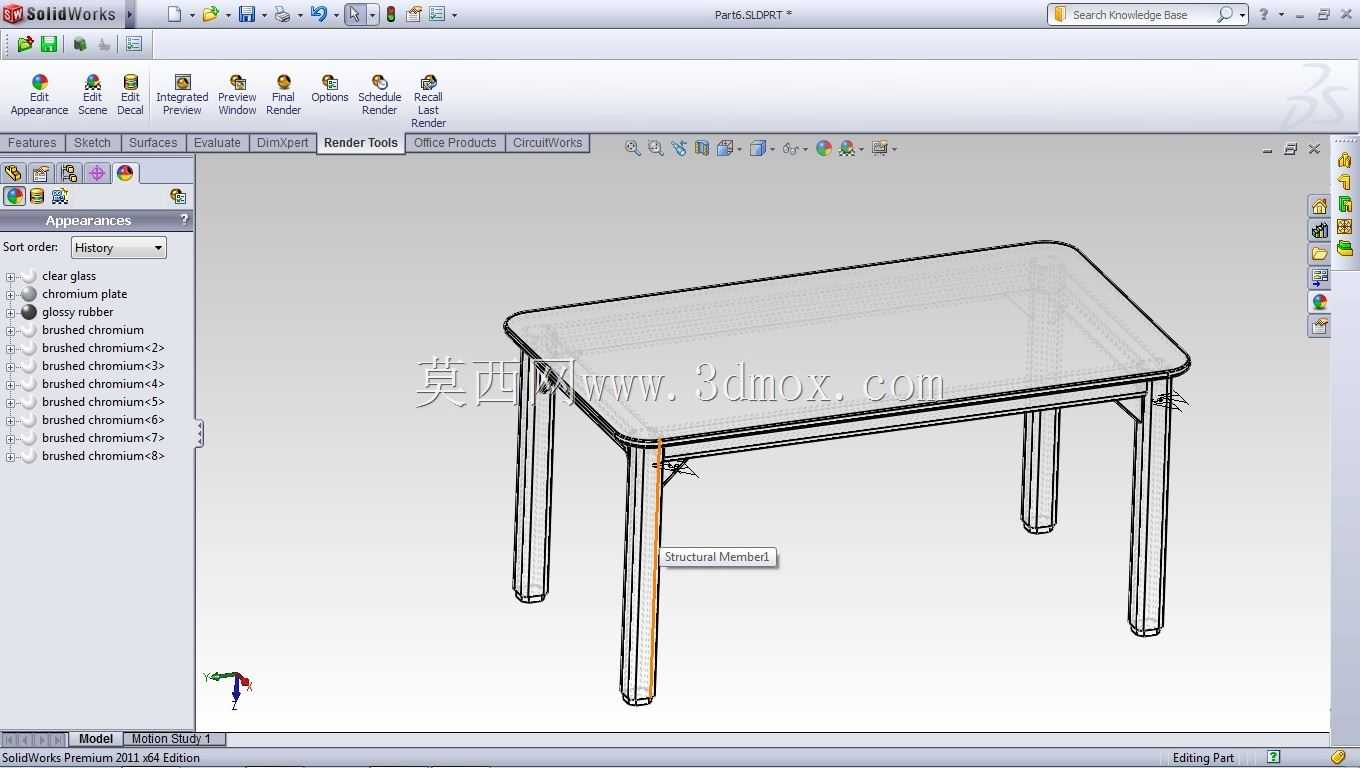Switch to the Surfaces tab
The width and height of the screenshot is (1360, 768).
pos(153,143)
